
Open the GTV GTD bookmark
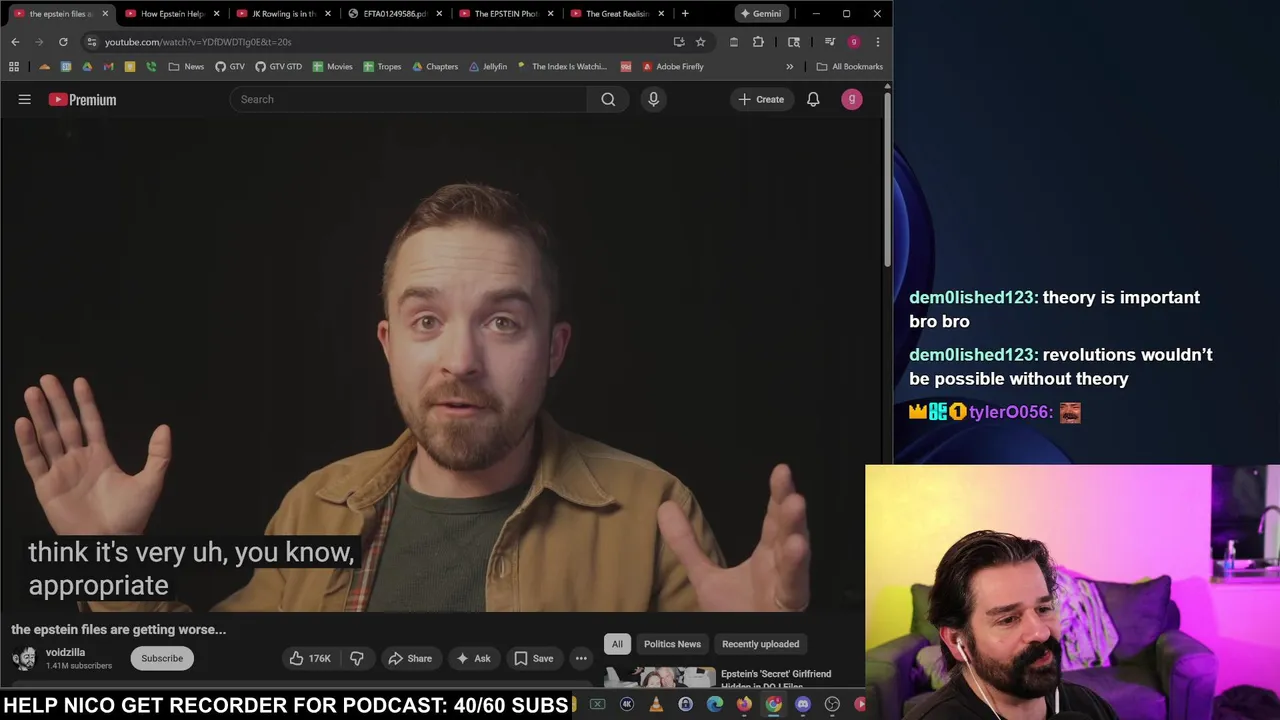tap(278, 67)
